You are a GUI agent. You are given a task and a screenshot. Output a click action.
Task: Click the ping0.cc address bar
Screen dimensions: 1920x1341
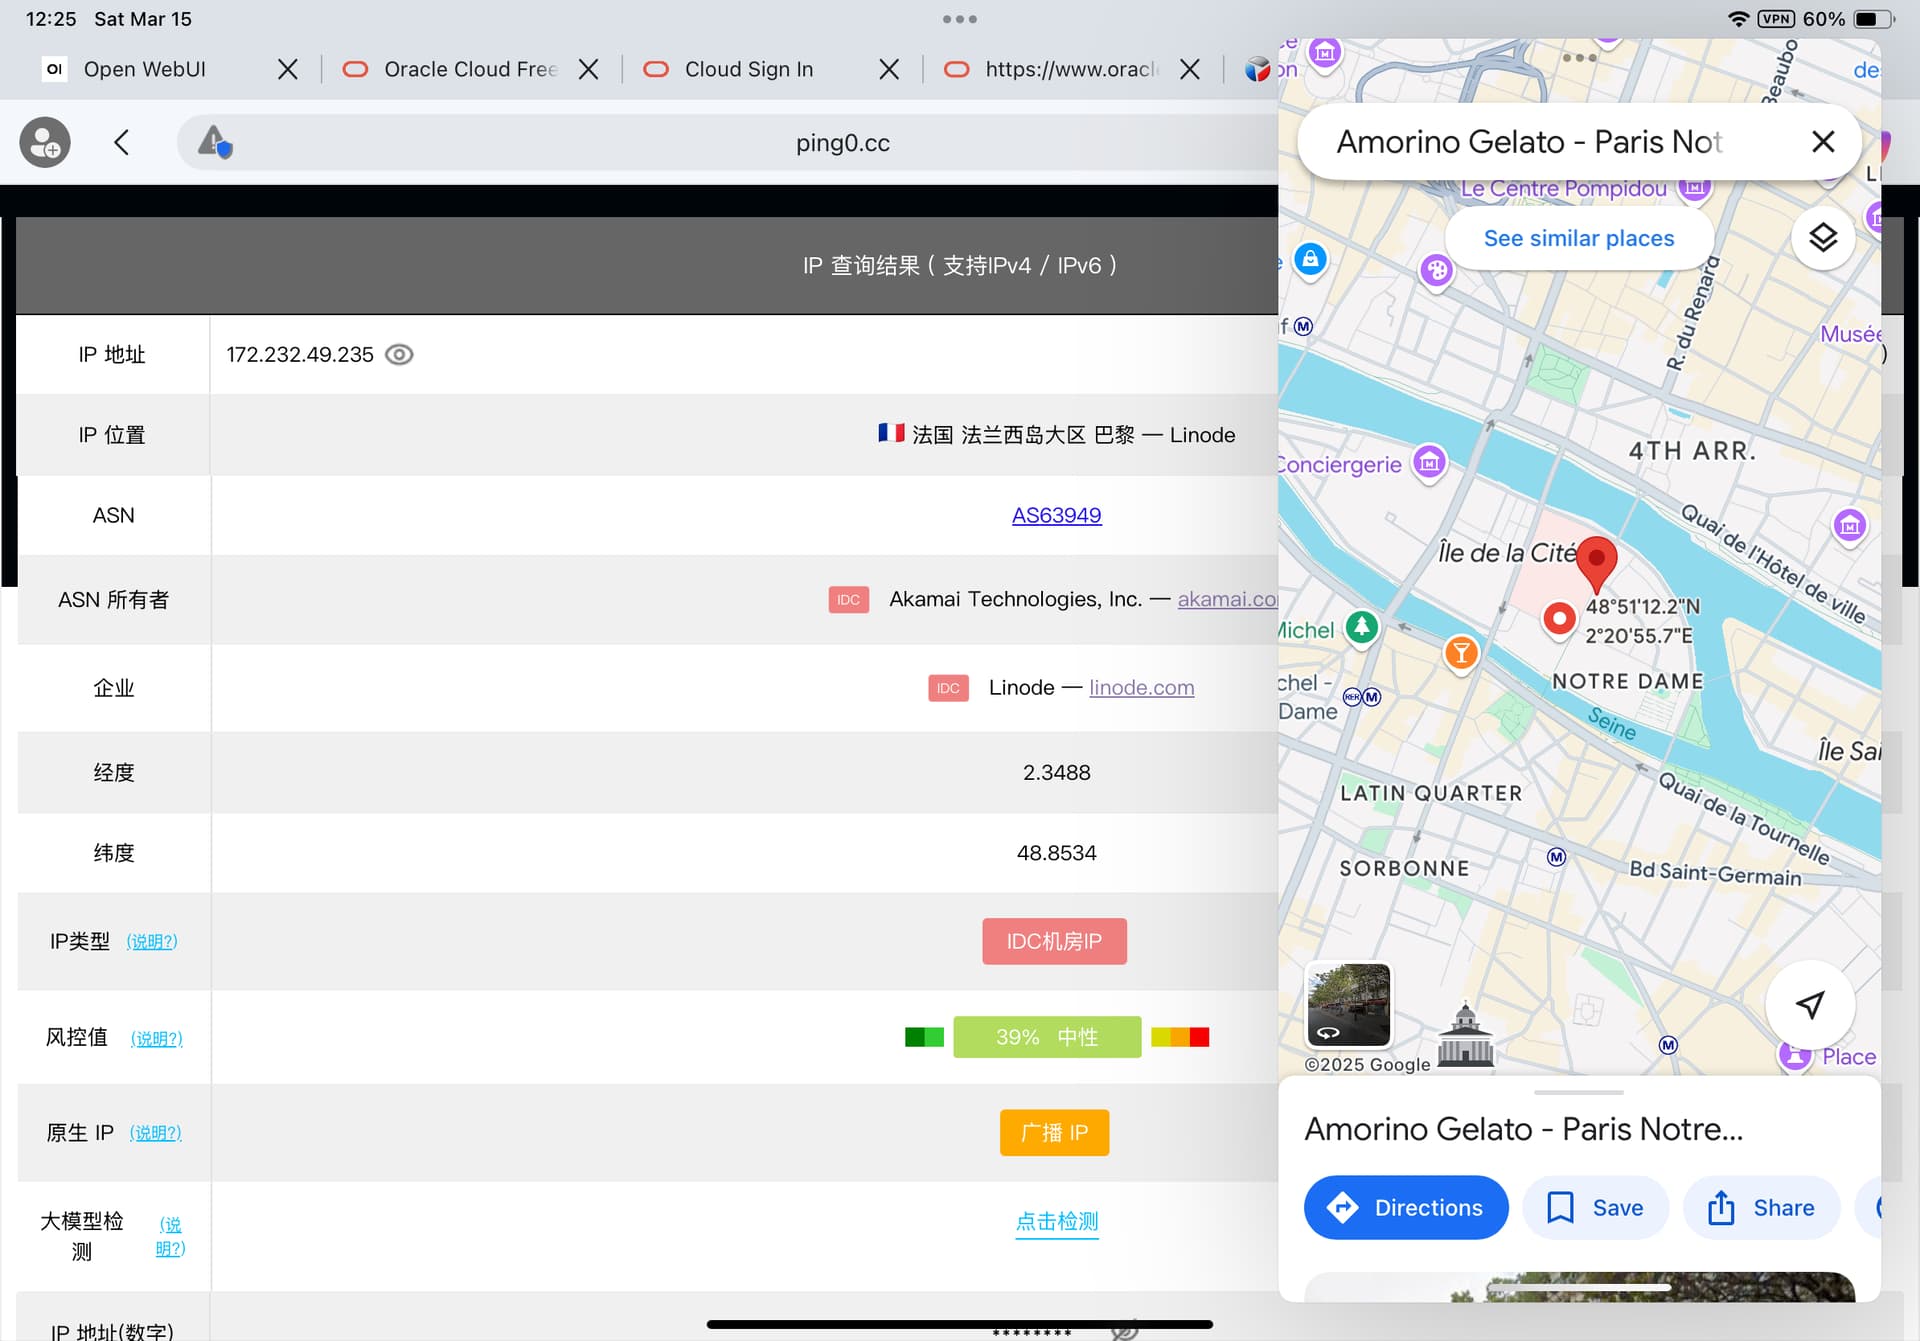pyautogui.click(x=842, y=142)
